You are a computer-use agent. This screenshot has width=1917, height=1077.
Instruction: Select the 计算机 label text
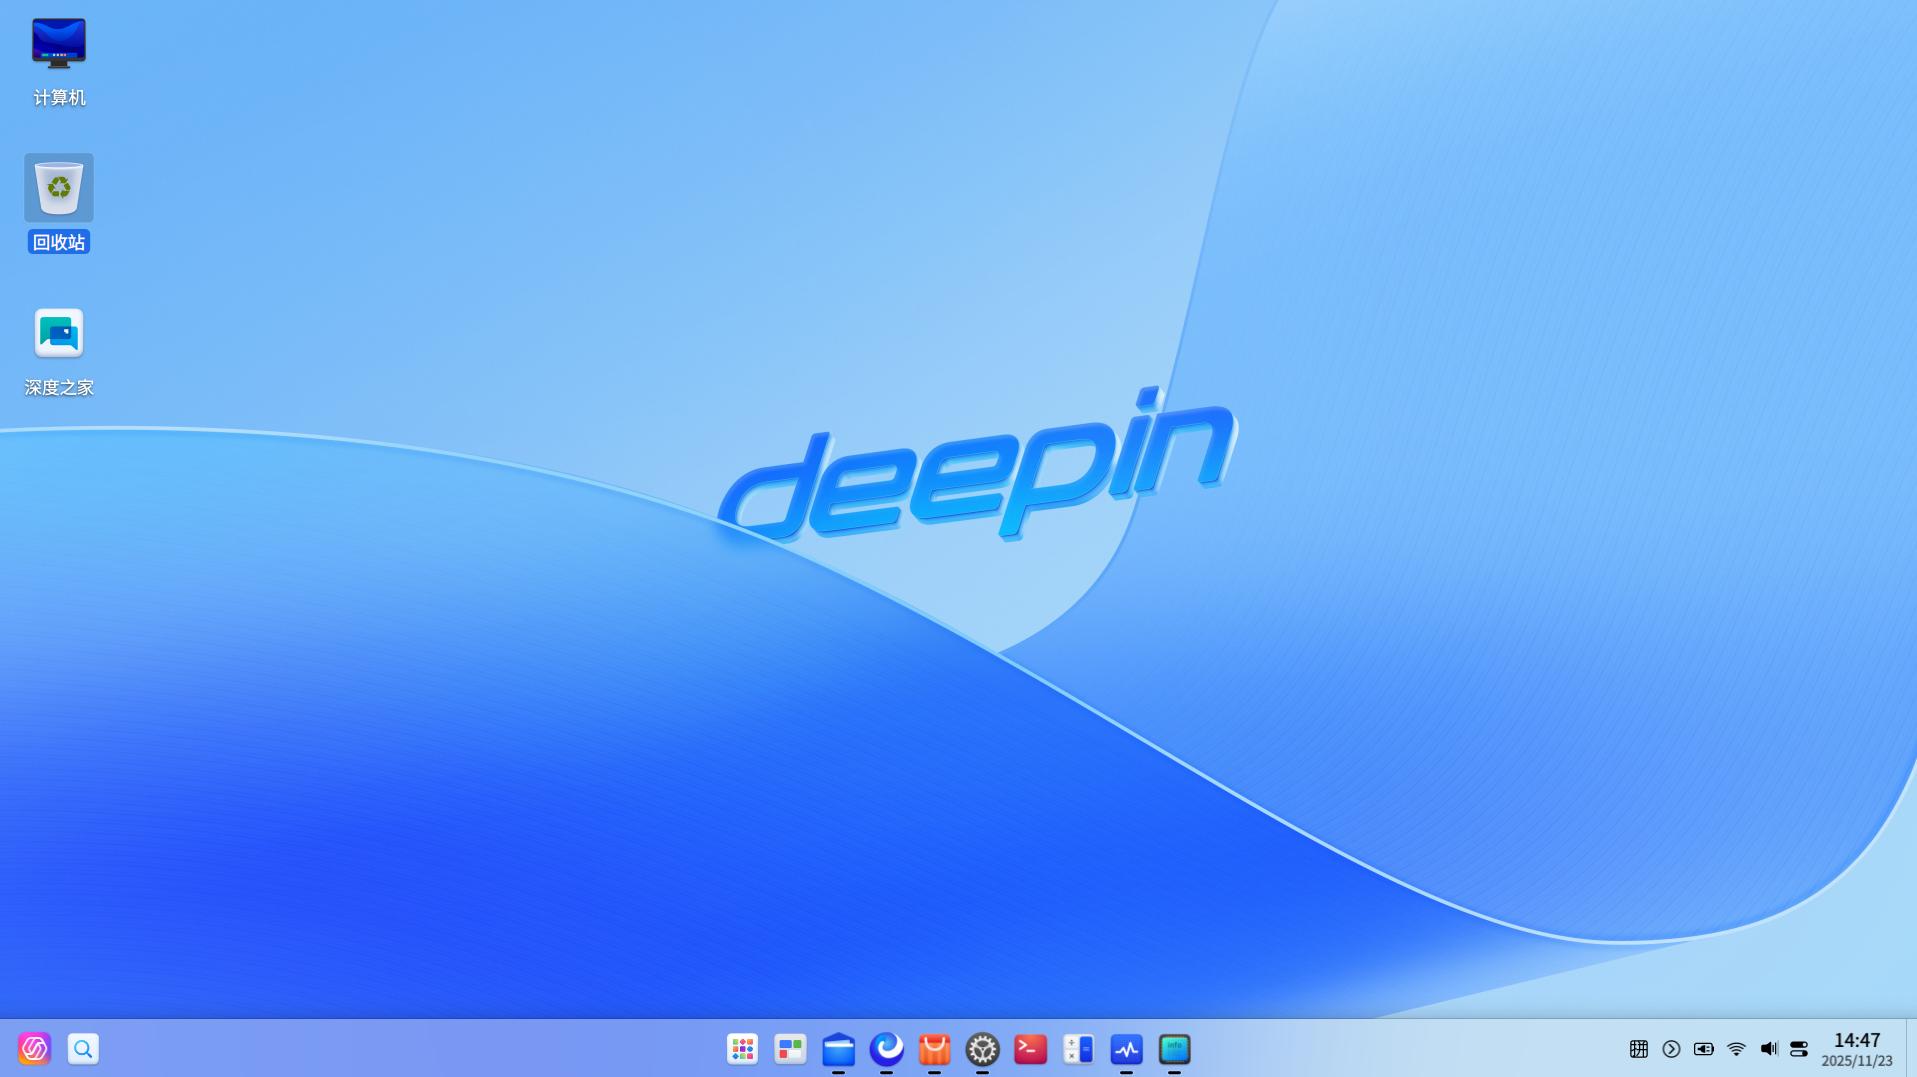click(x=59, y=97)
